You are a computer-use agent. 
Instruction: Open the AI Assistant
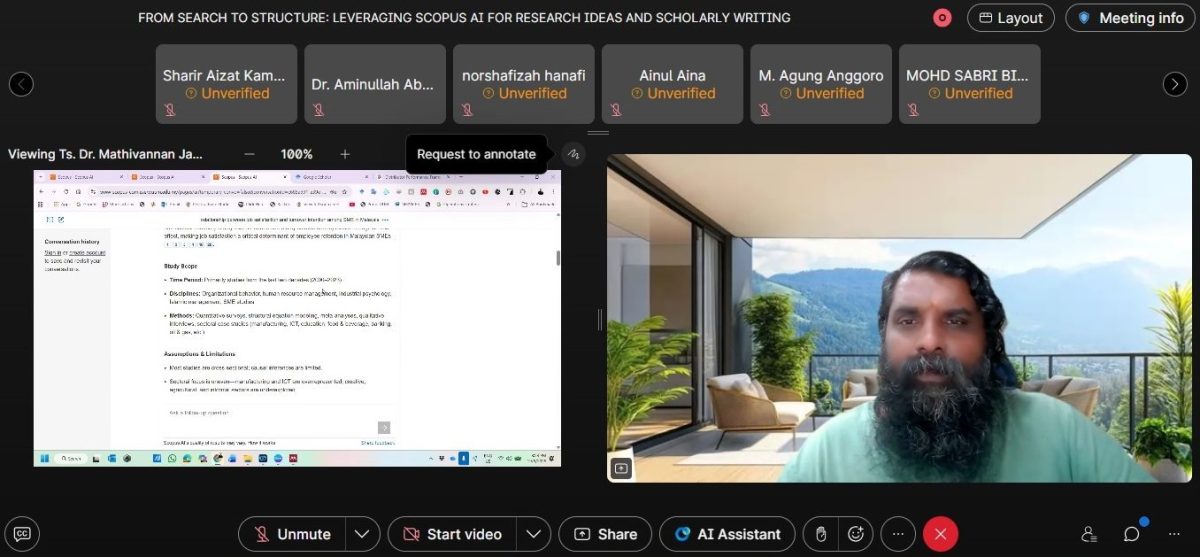tap(728, 534)
